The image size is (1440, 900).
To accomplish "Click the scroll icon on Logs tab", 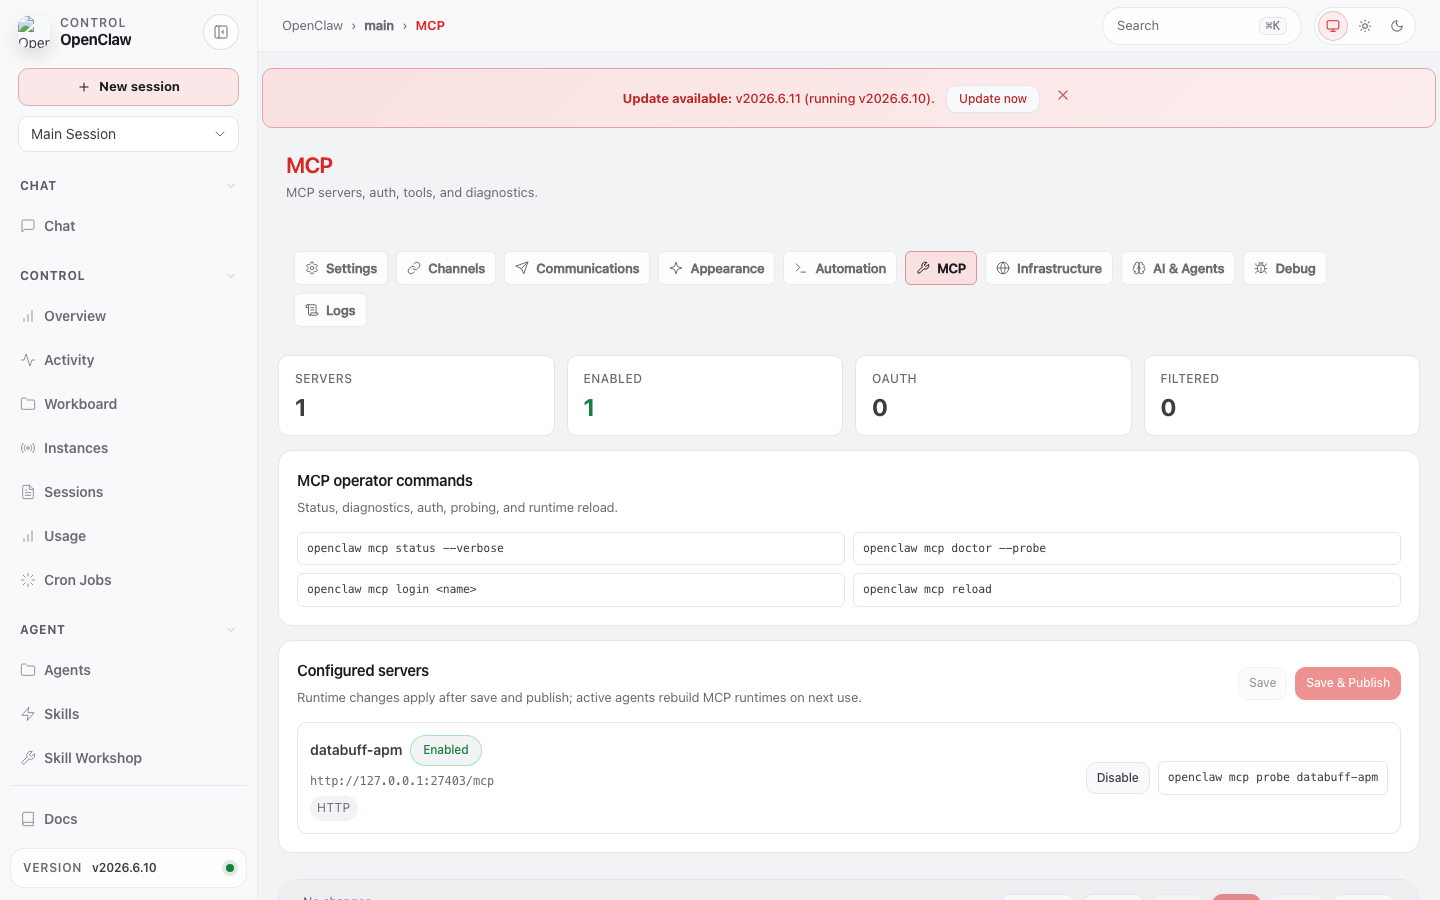I will (312, 310).
